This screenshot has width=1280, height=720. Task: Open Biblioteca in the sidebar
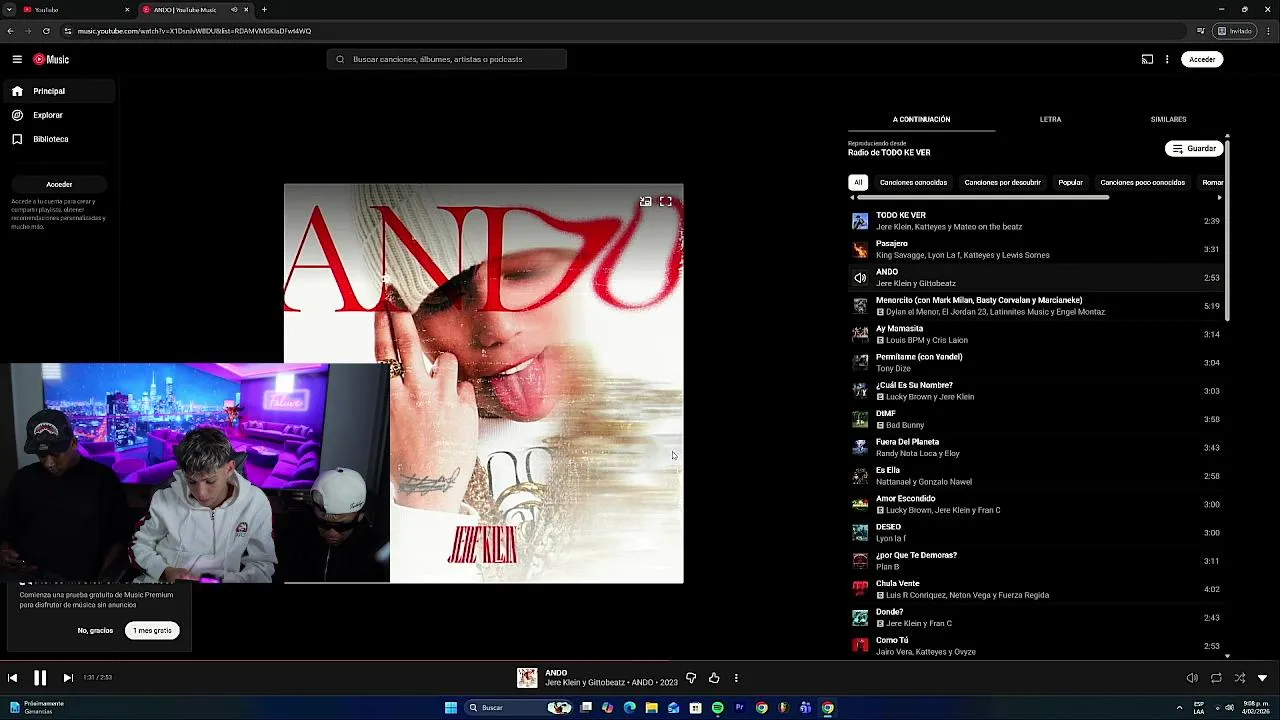[59, 139]
